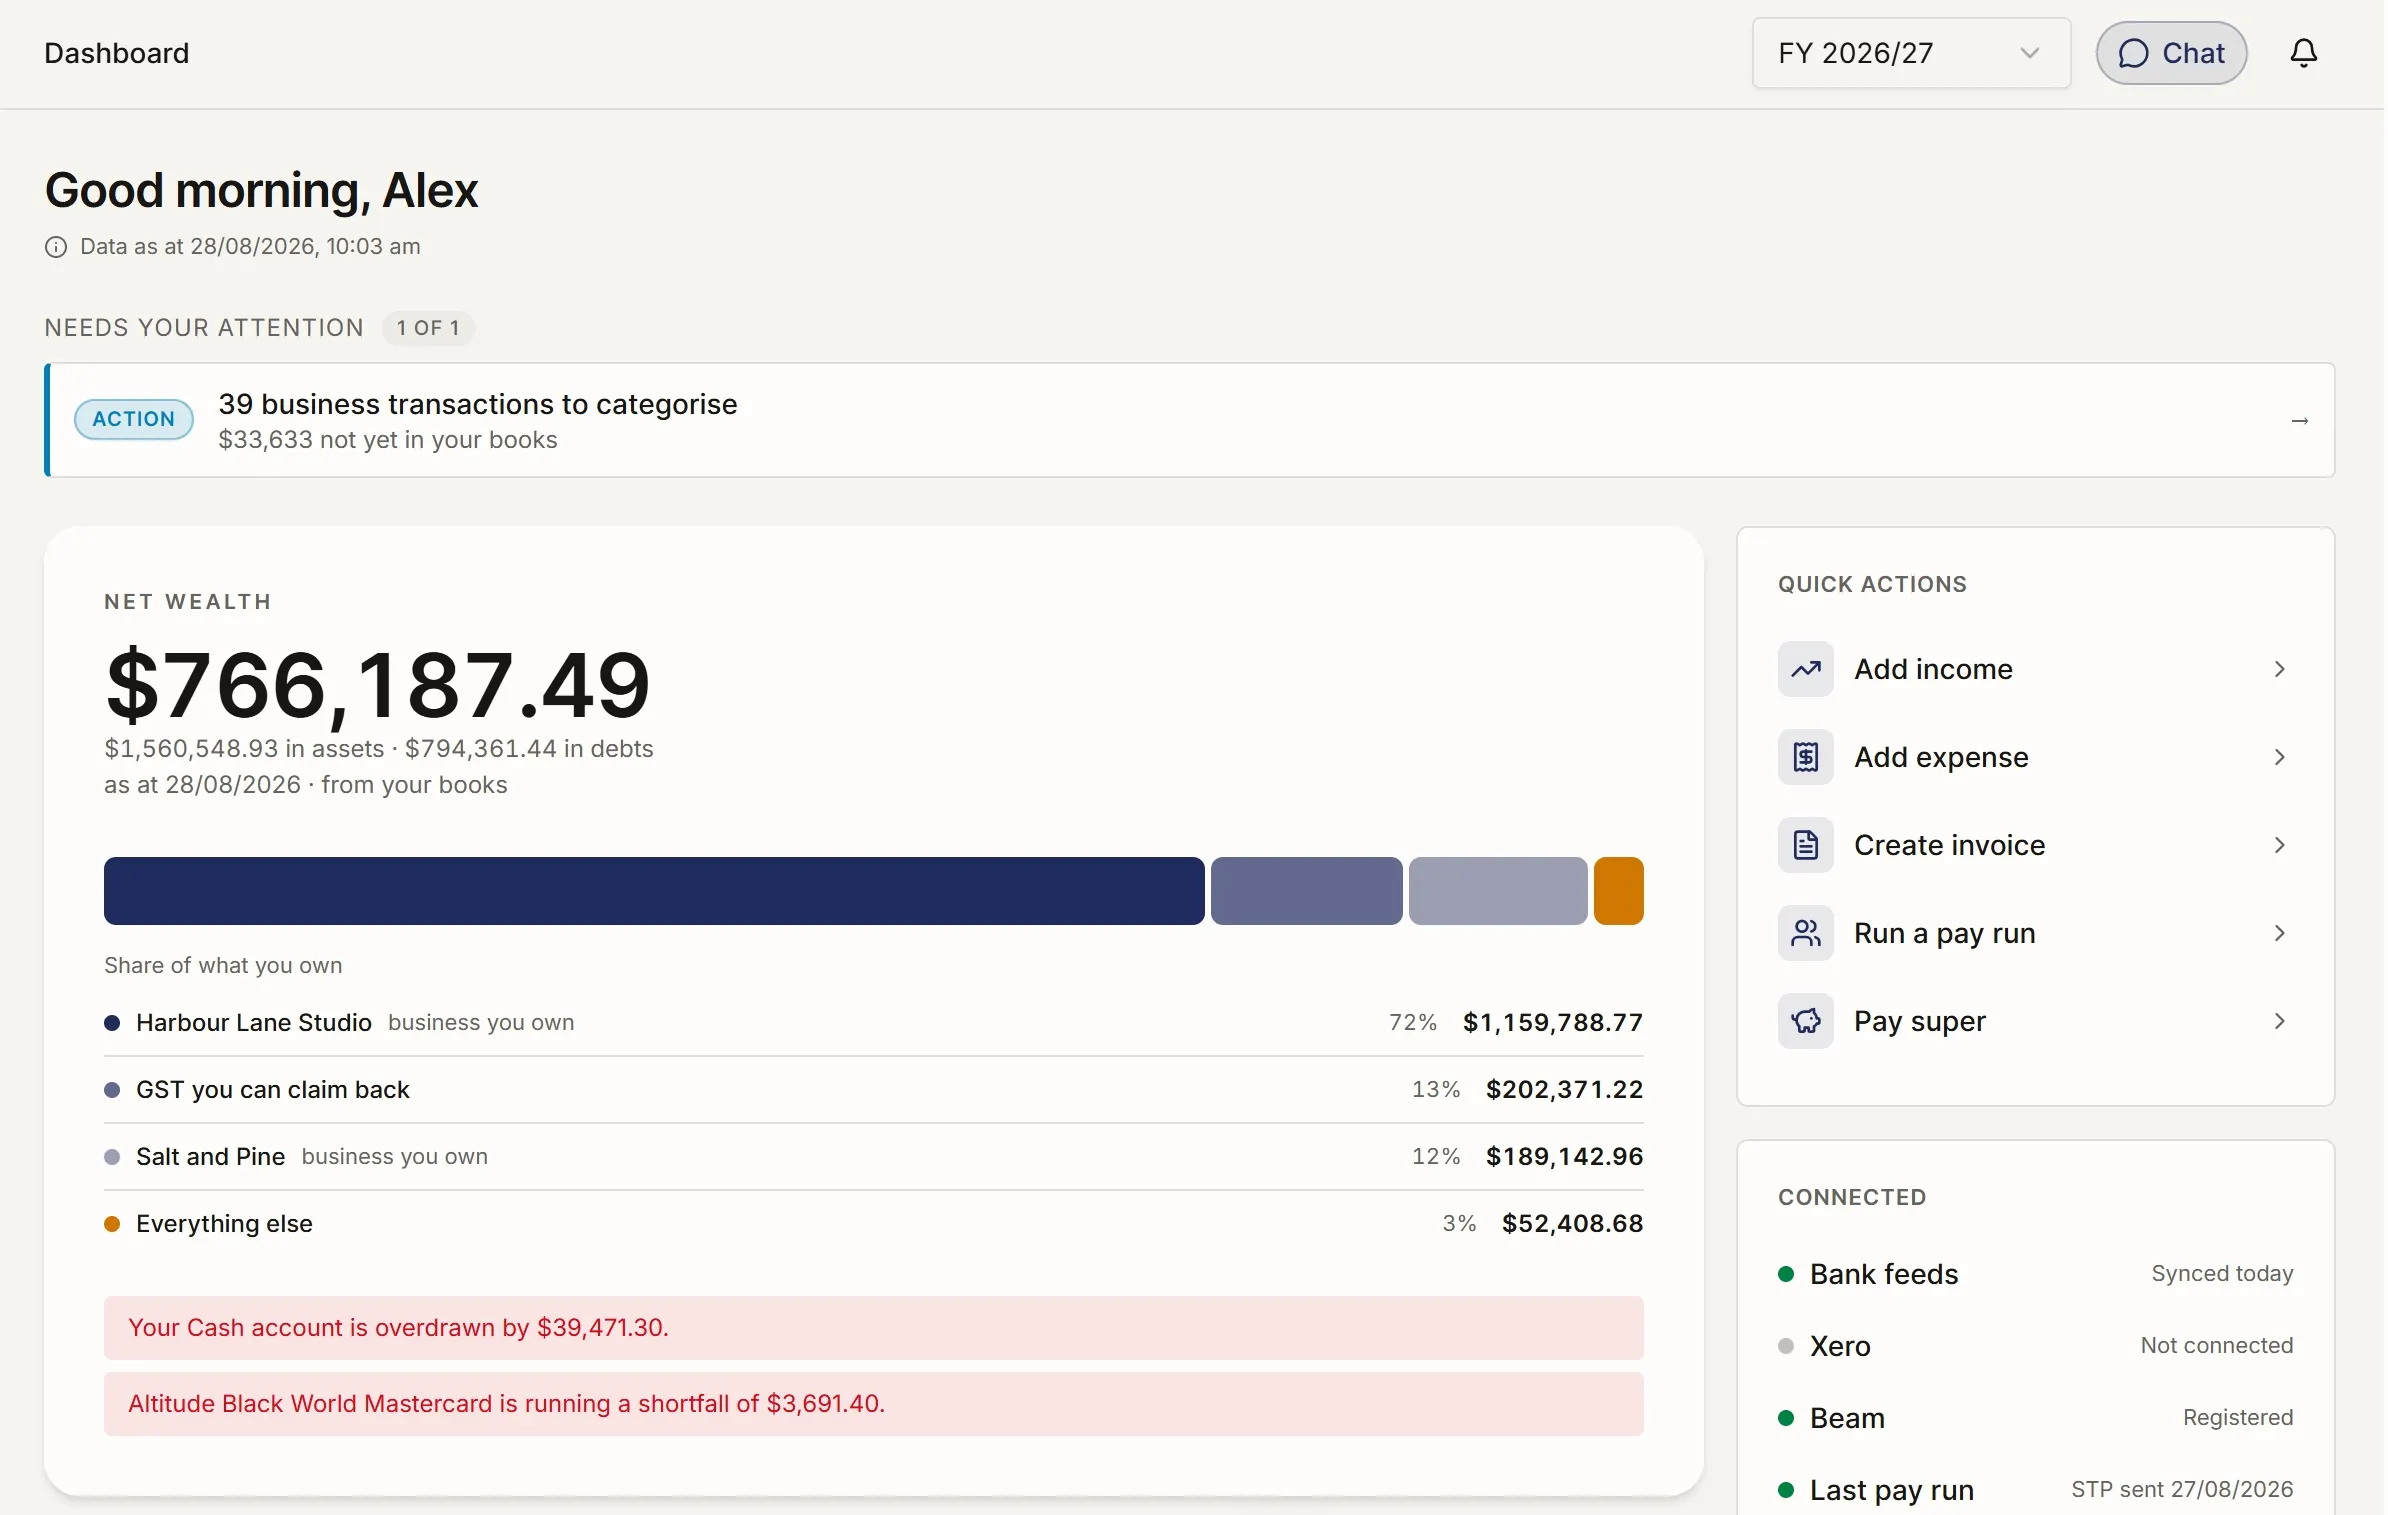Screen dimensions: 2388x1515
Task: Open the notifications bell
Action: coord(2303,53)
